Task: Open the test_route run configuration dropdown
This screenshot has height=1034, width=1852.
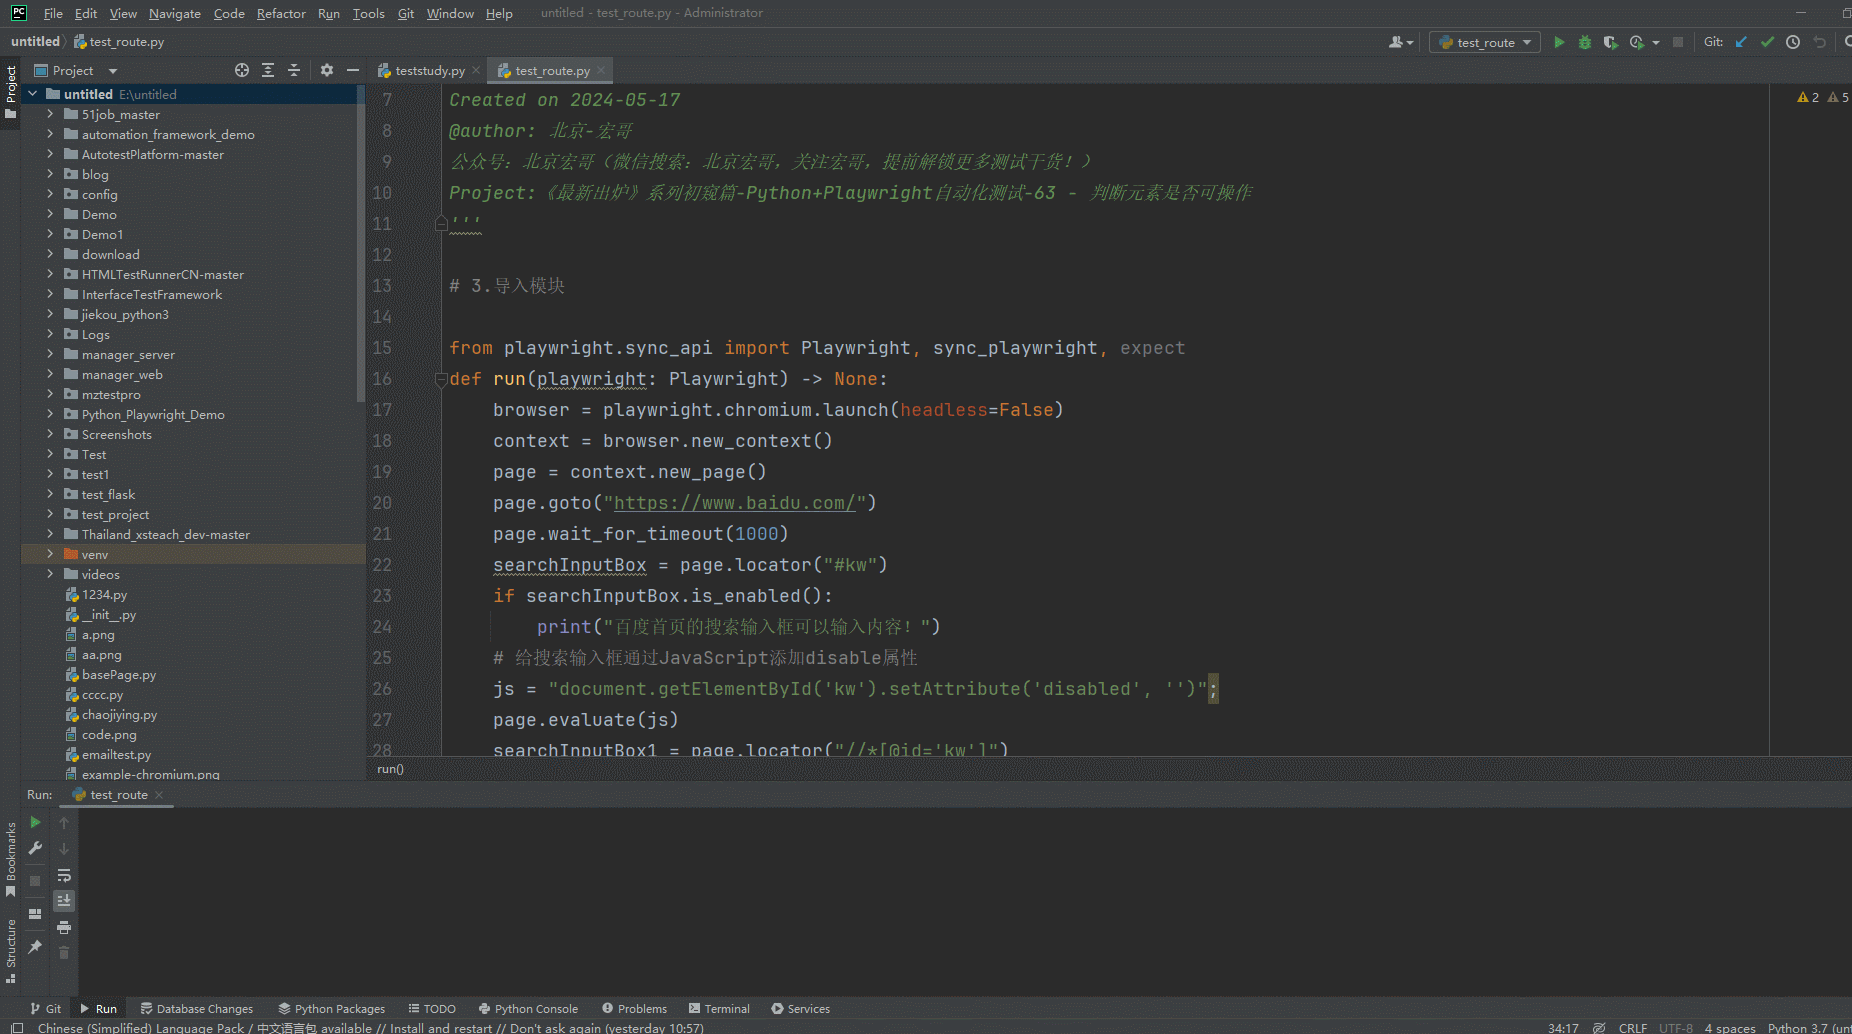Action: click(1485, 42)
